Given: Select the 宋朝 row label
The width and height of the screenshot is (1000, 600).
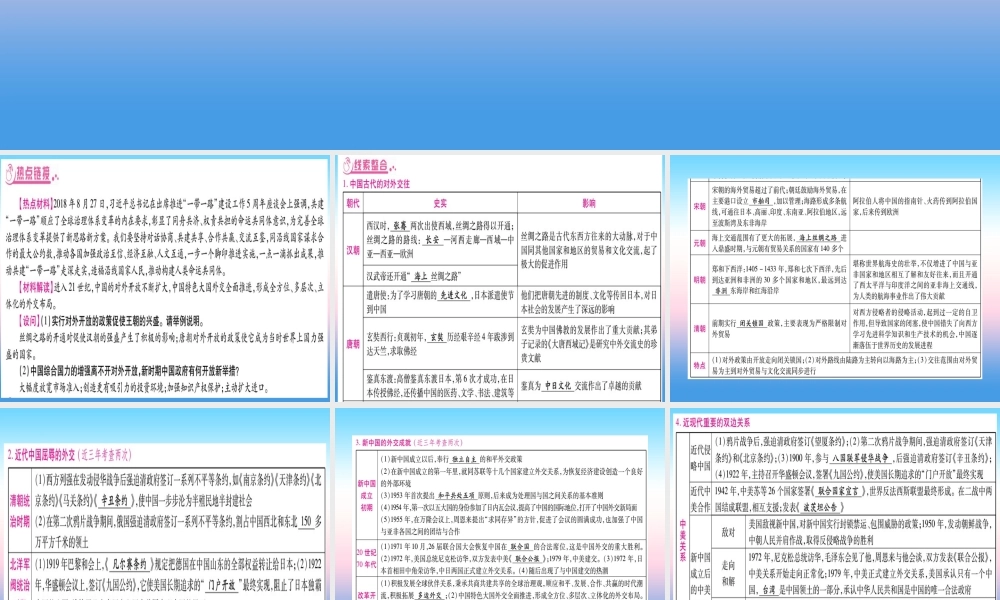Looking at the screenshot, I should [x=700, y=207].
